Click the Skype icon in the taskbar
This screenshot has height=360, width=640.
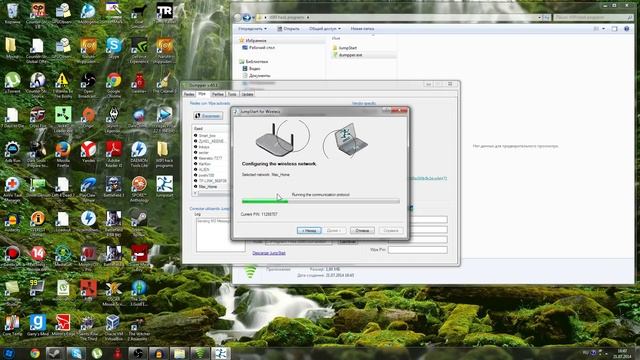[76, 353]
